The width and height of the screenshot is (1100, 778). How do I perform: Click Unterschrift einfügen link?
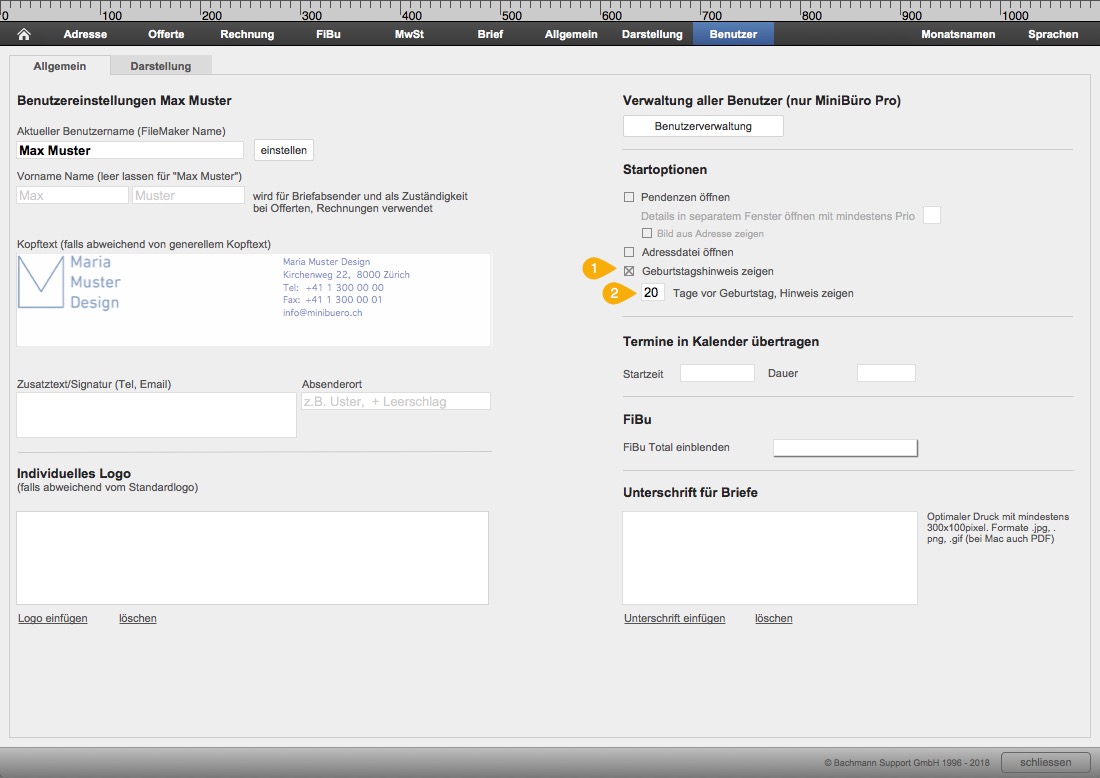tap(674, 618)
